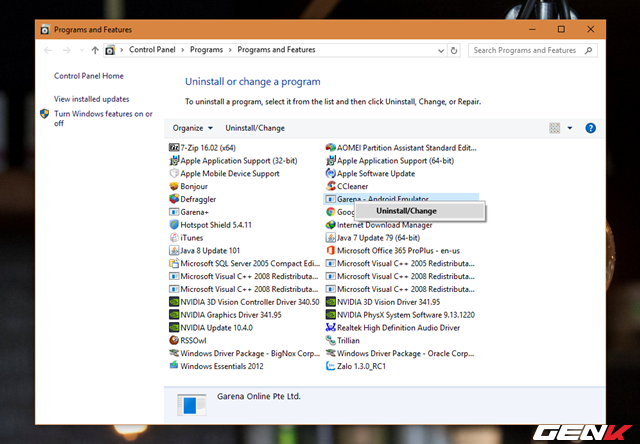Go up one level with the up arrow
Screen dimensions: 640x444
point(95,50)
